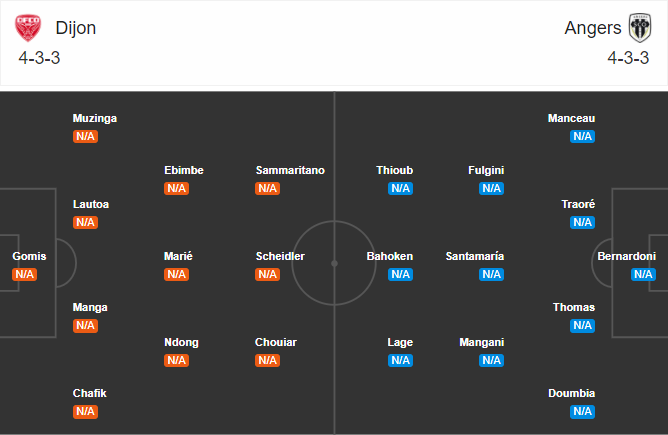Click the N/A badge under Bahoken
Image resolution: width=668 pixels, height=435 pixels.
click(x=400, y=274)
